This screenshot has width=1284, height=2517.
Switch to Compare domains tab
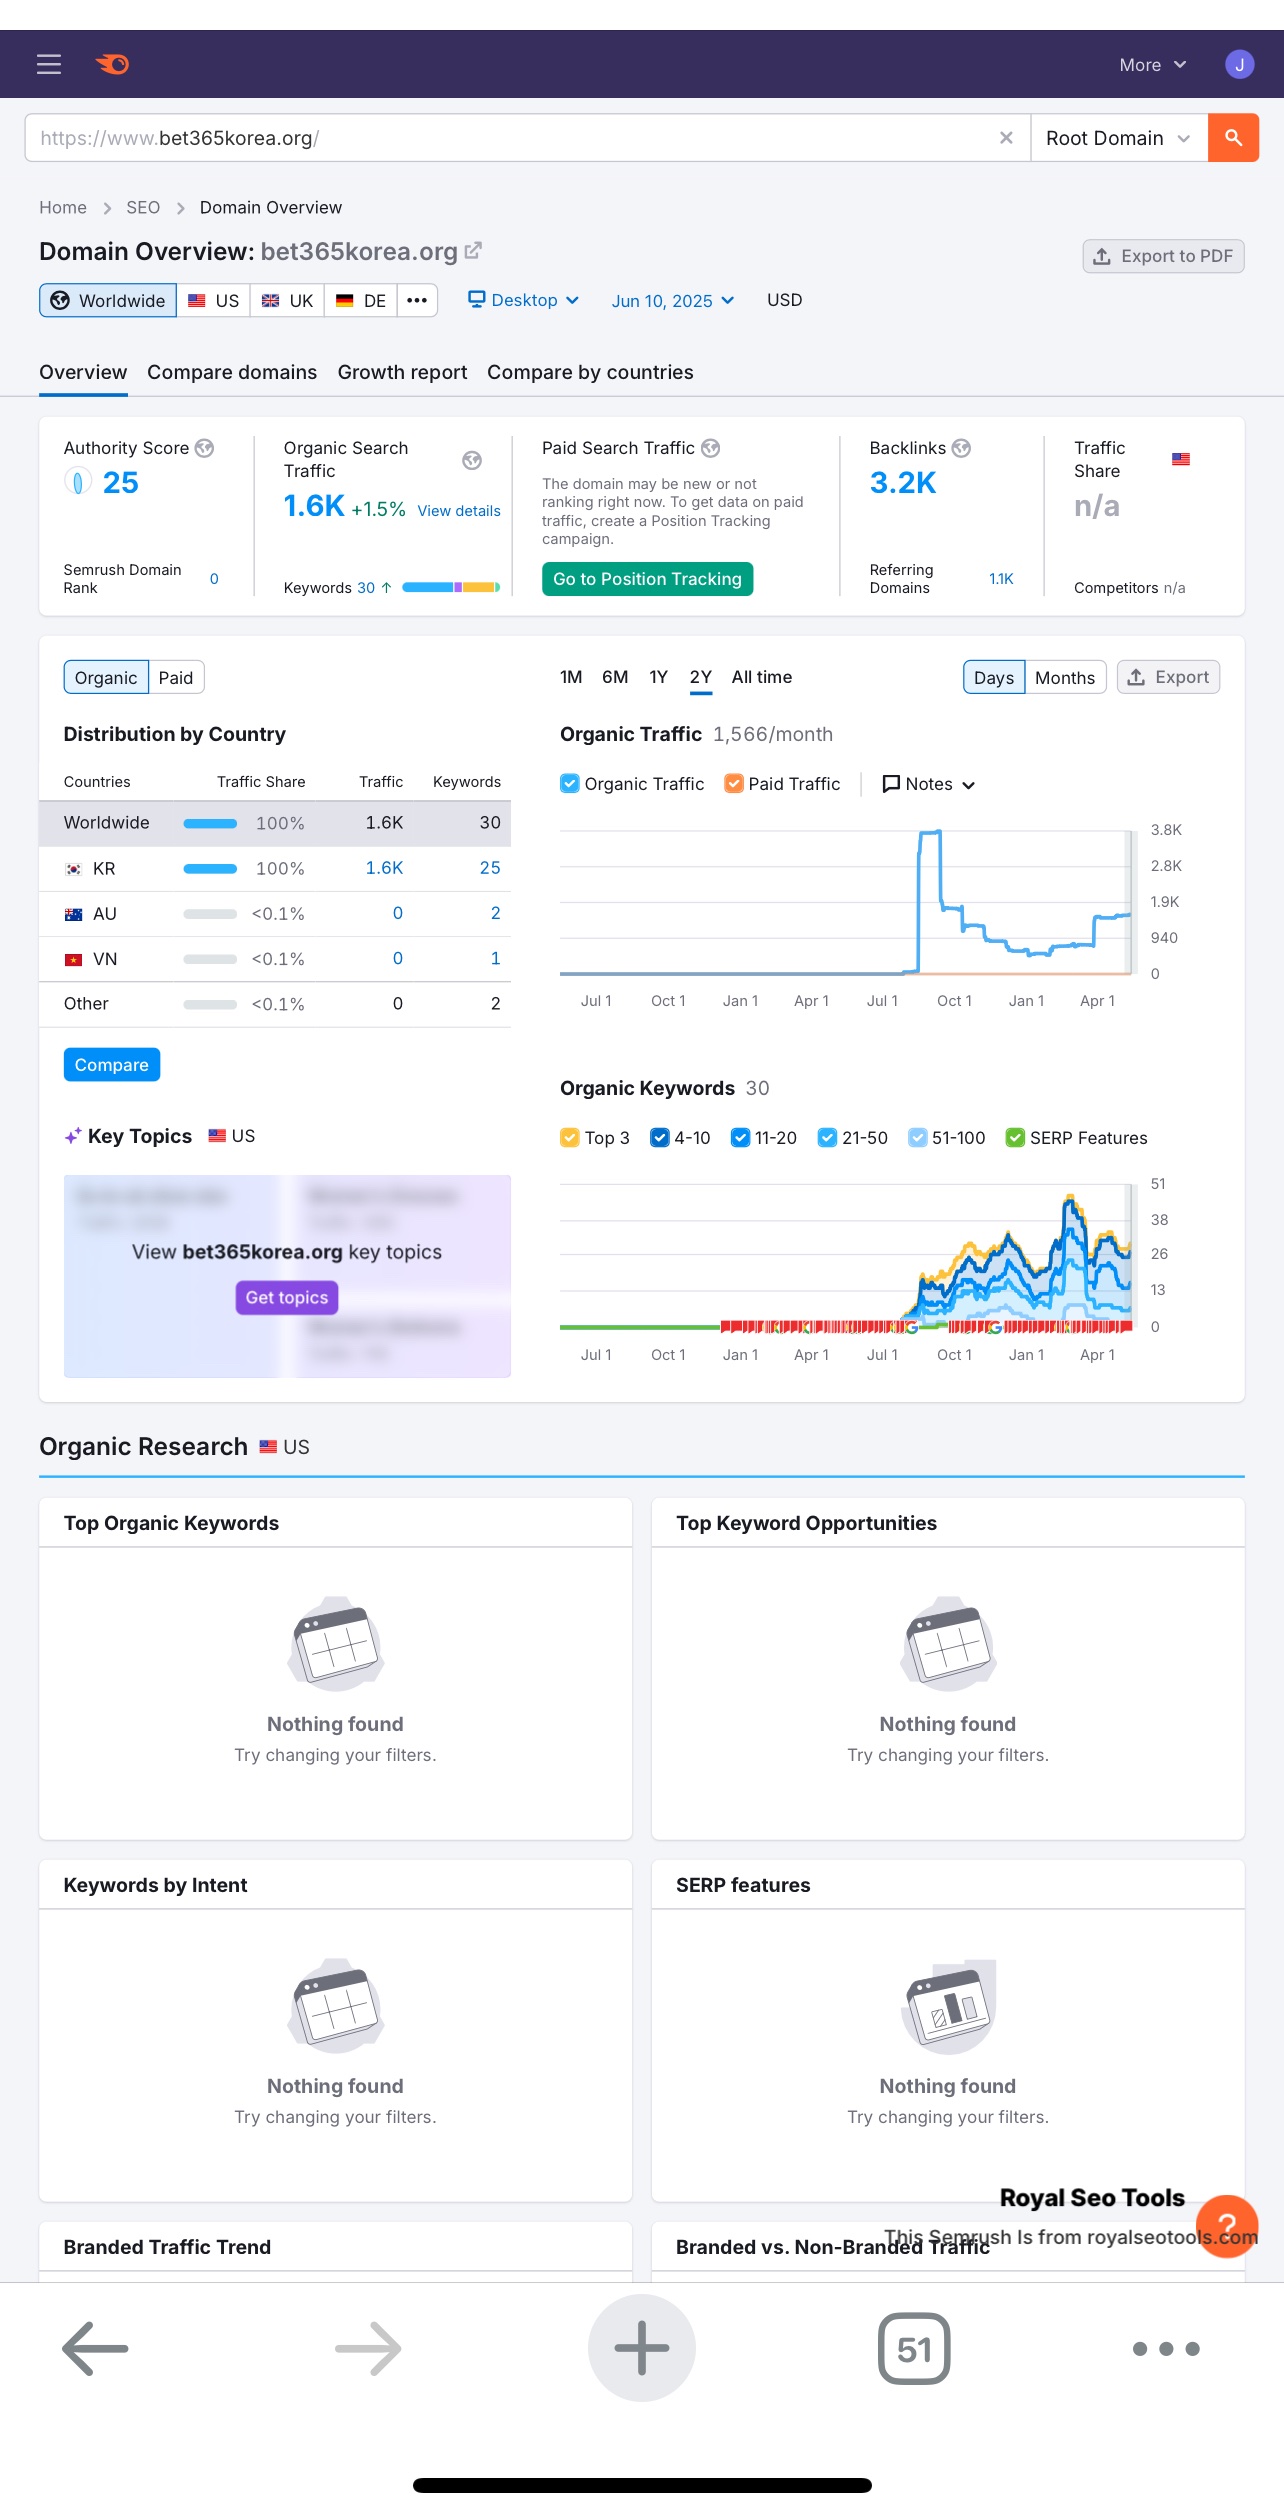coord(232,372)
